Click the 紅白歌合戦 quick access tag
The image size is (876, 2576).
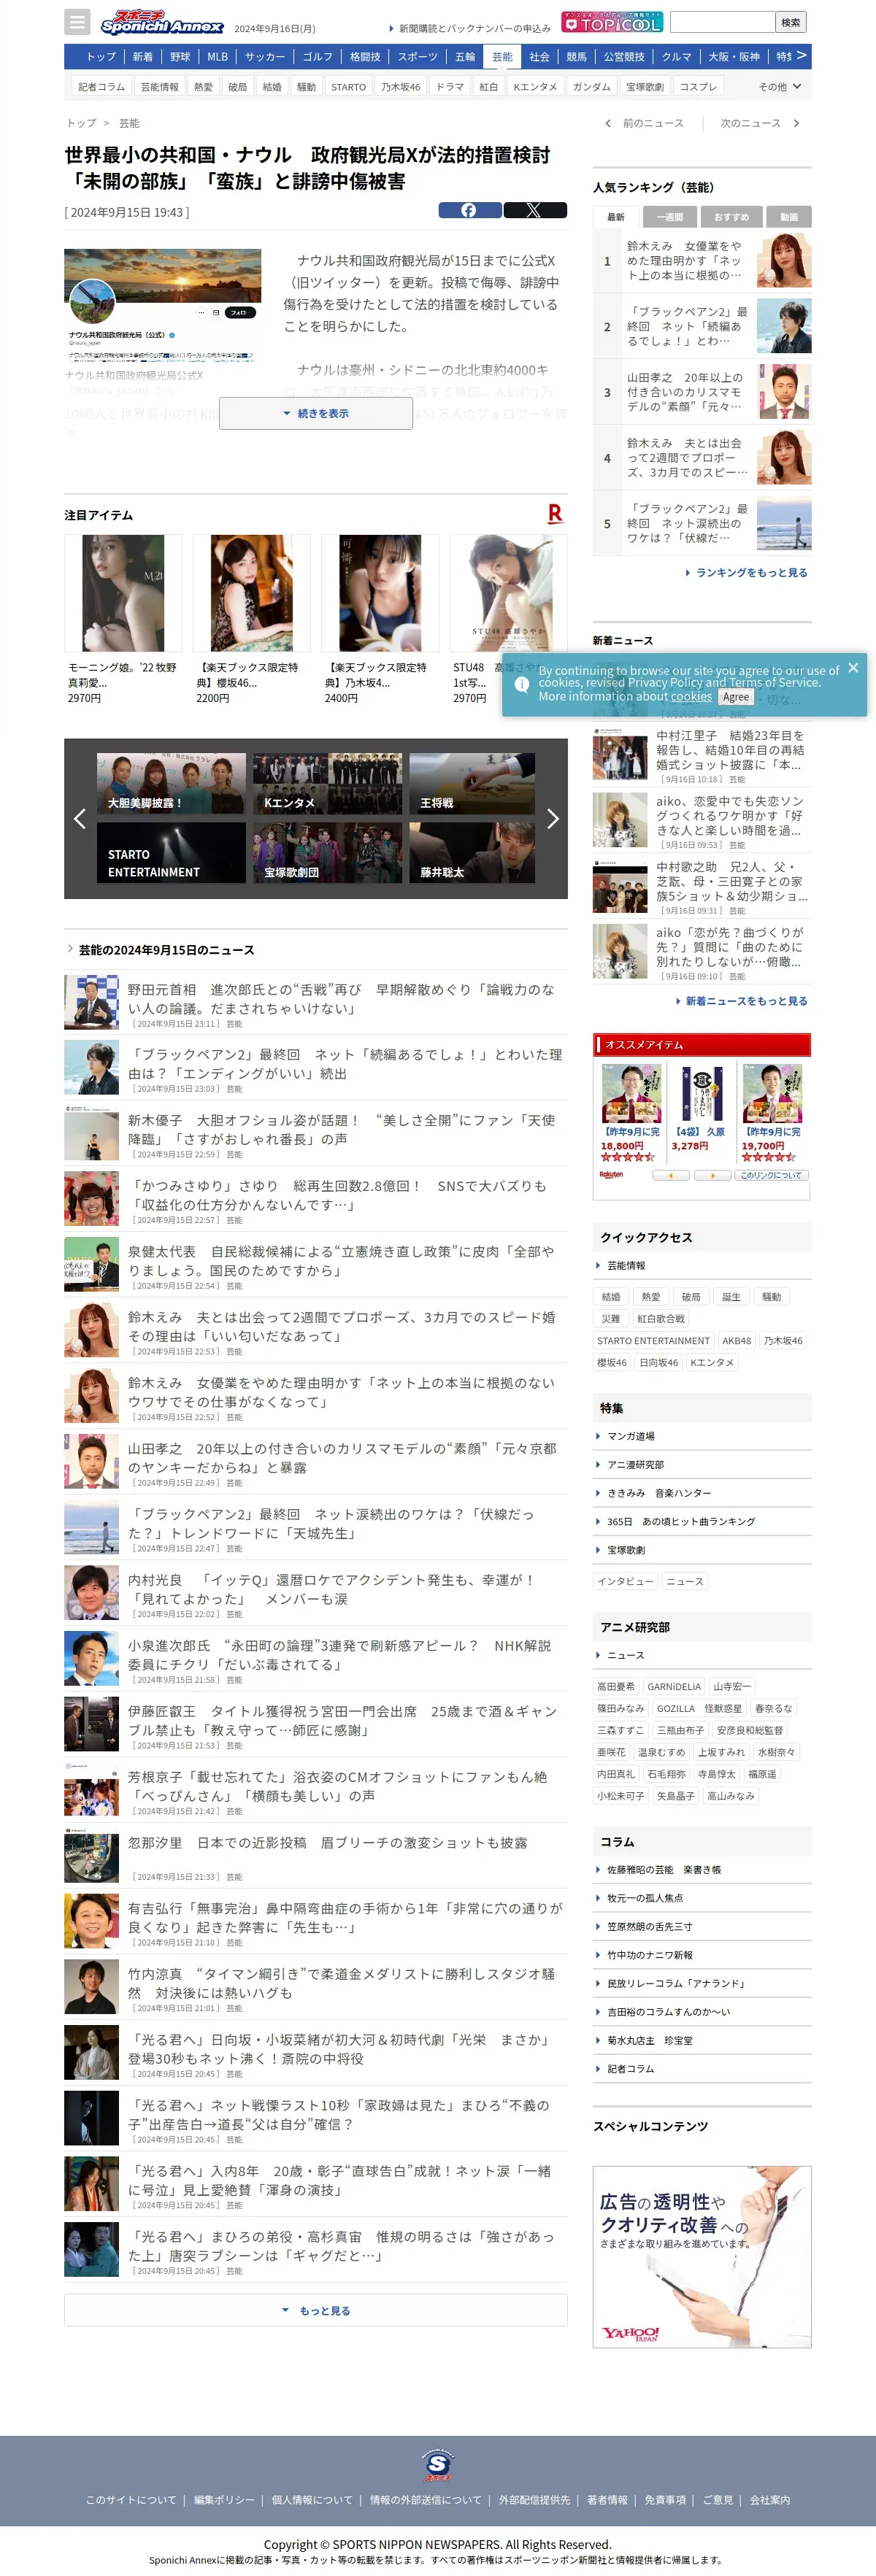click(661, 1319)
